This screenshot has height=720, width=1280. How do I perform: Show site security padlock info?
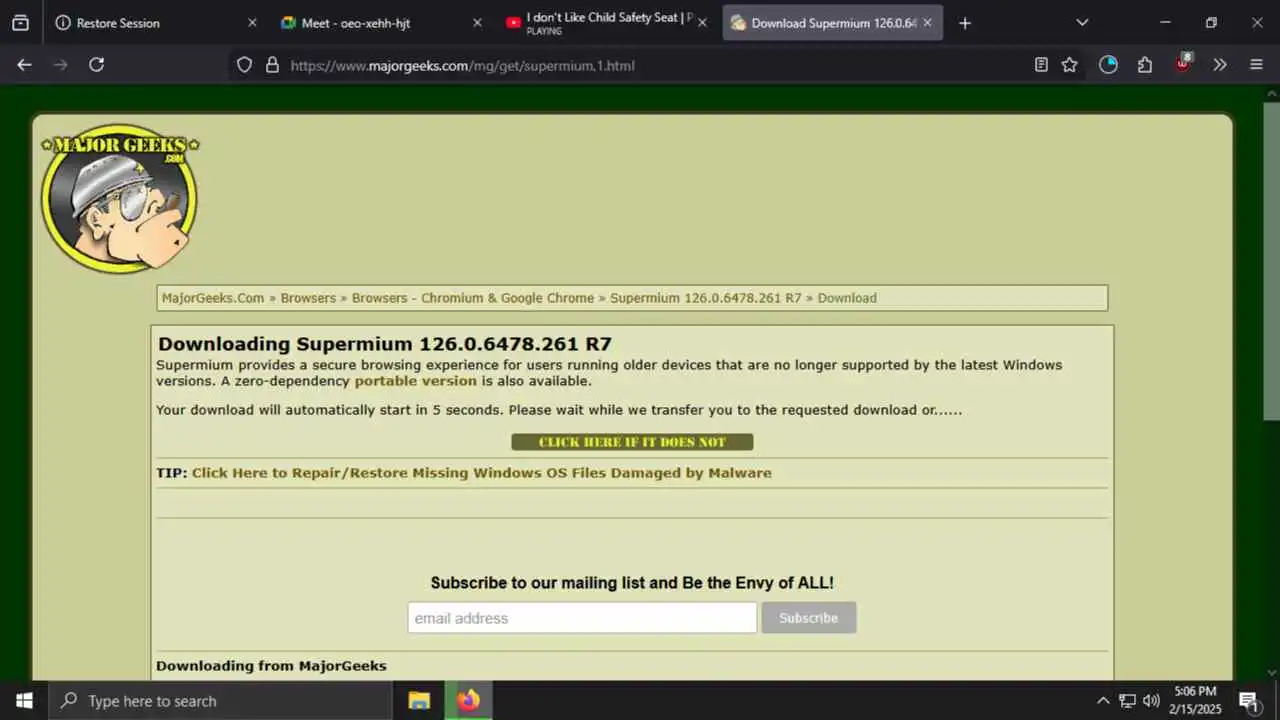tap(271, 65)
